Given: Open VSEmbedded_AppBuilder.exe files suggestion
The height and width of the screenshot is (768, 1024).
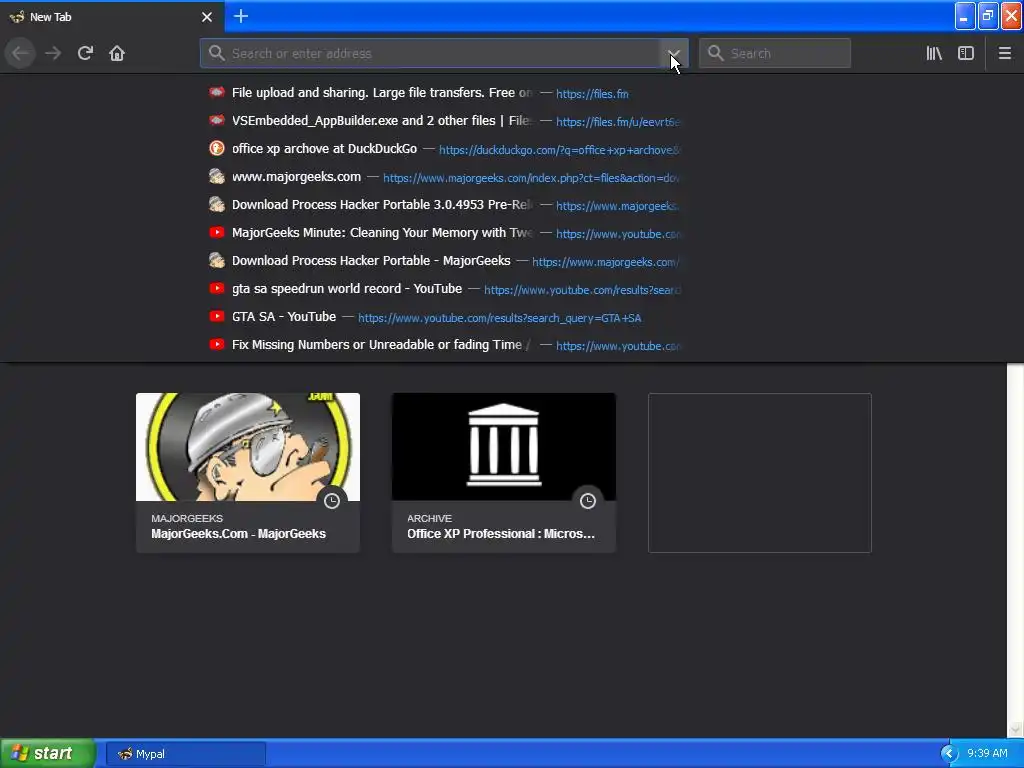Looking at the screenshot, I should 444,121.
